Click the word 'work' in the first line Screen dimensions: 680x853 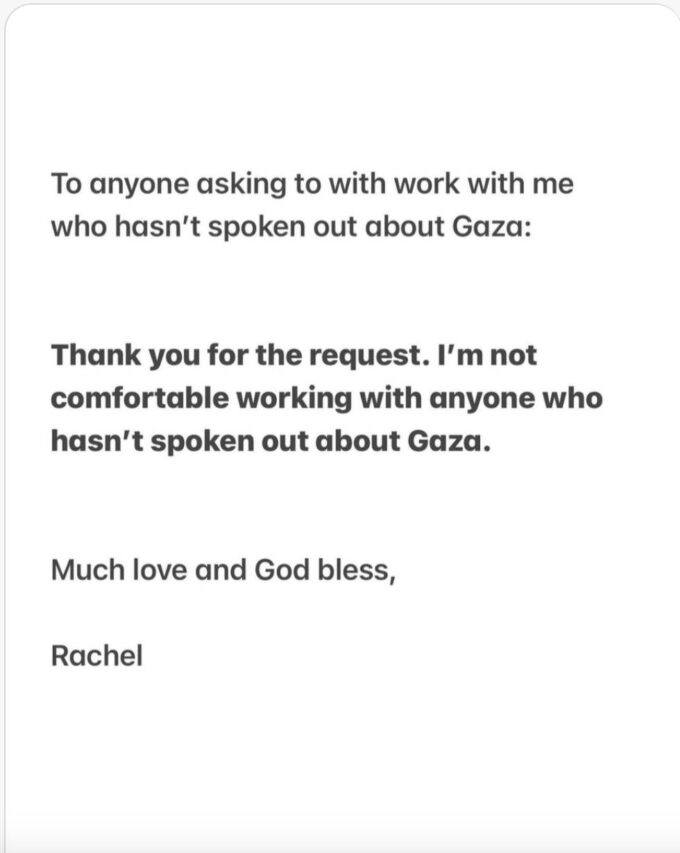click(426, 183)
